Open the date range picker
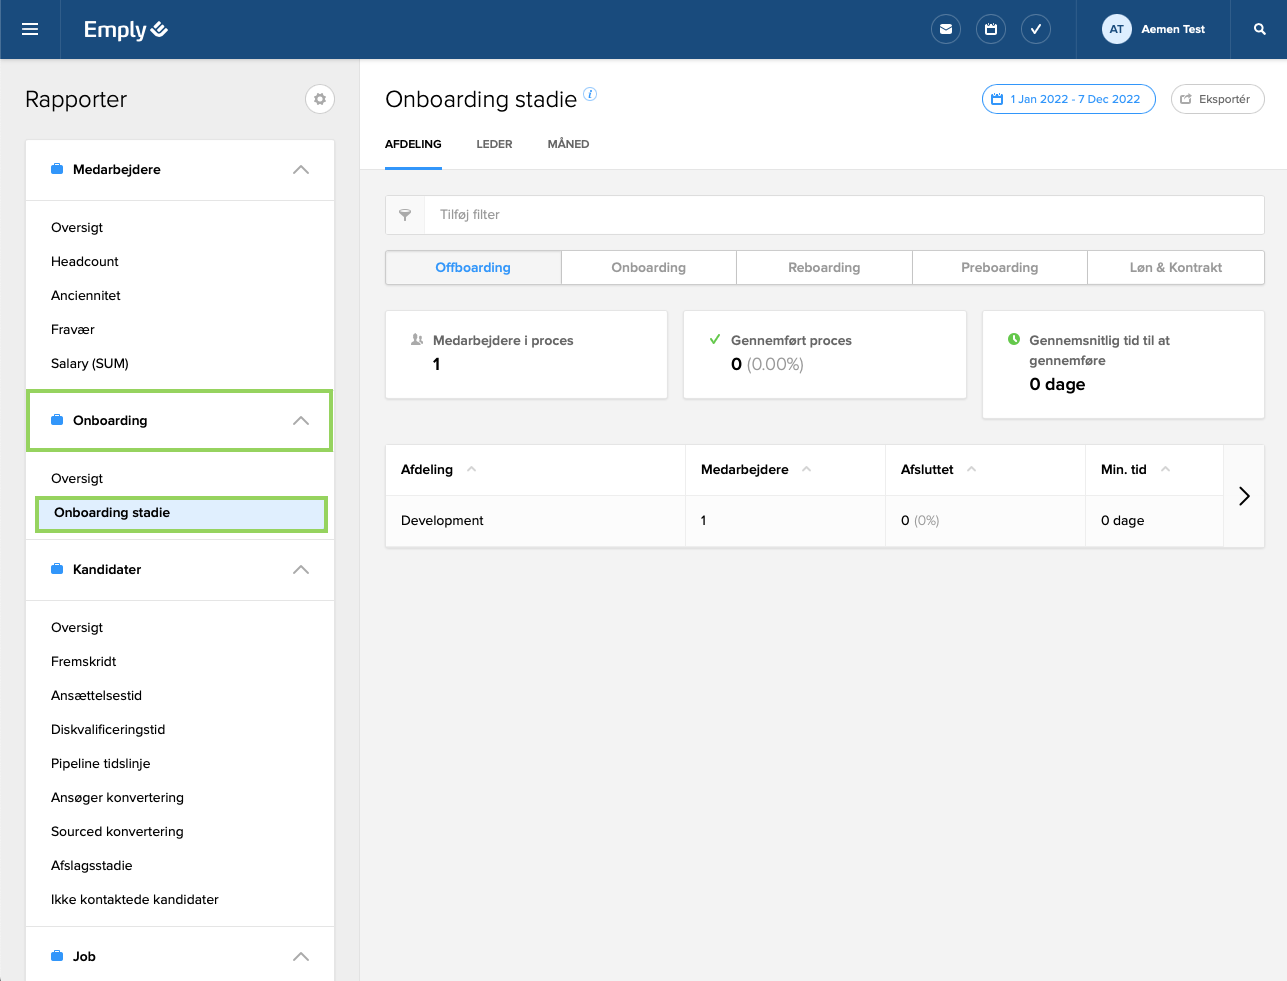The width and height of the screenshot is (1287, 981). click(x=1068, y=99)
